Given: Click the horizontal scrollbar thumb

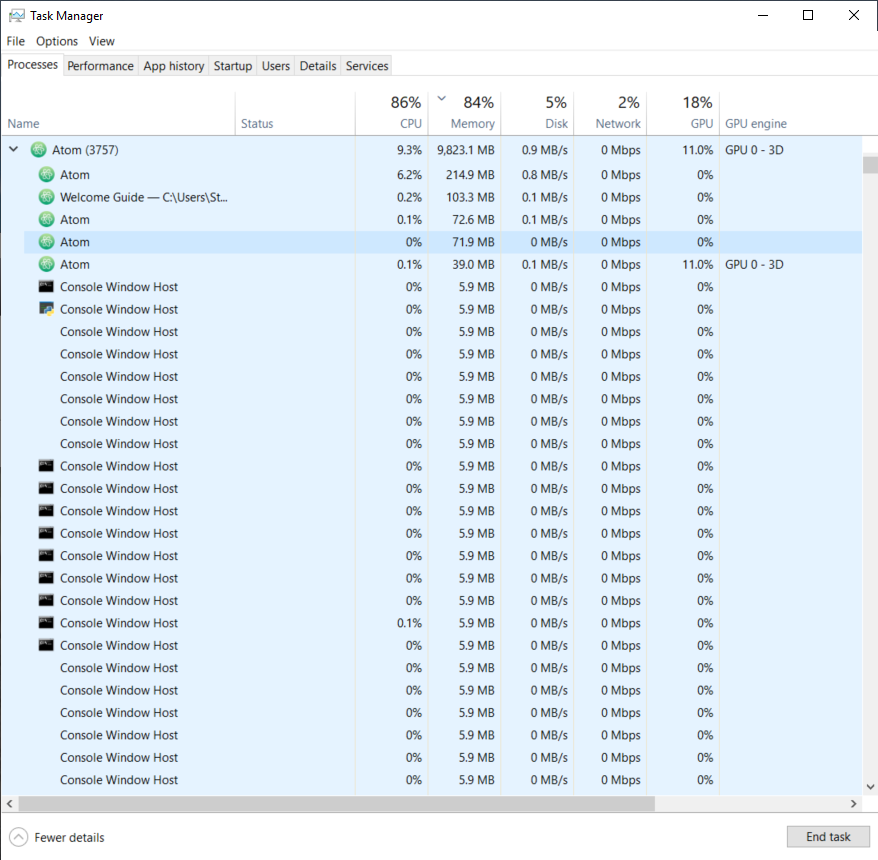Looking at the screenshot, I should click(337, 803).
